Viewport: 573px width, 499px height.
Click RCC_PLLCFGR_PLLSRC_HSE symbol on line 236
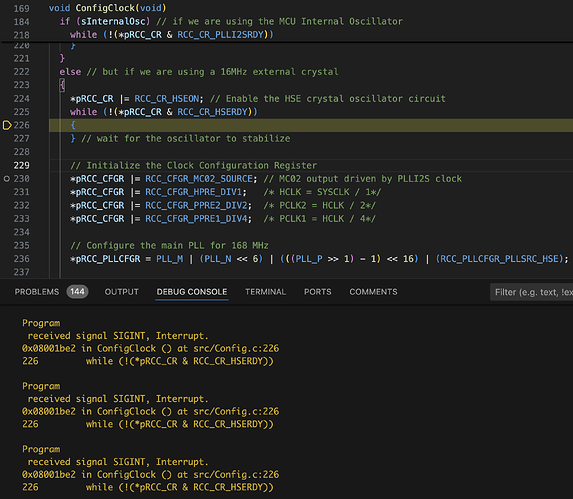point(499,259)
